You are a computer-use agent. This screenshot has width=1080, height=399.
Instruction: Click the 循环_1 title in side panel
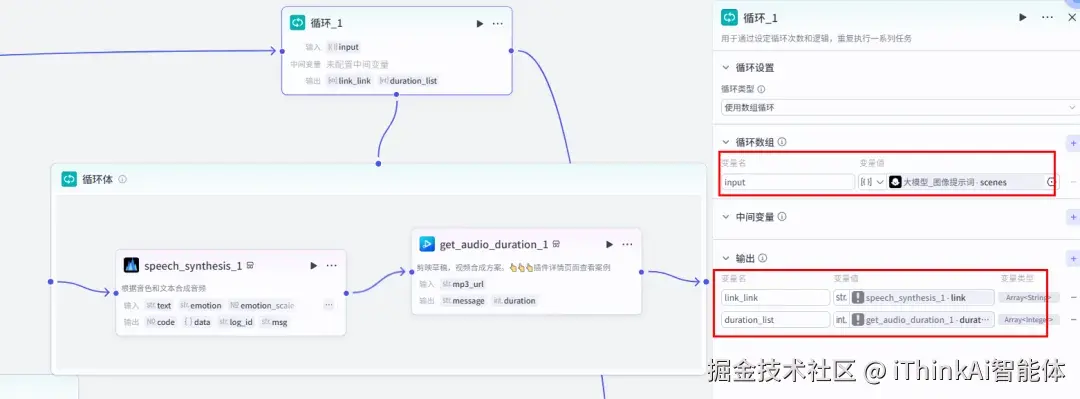pos(760,18)
